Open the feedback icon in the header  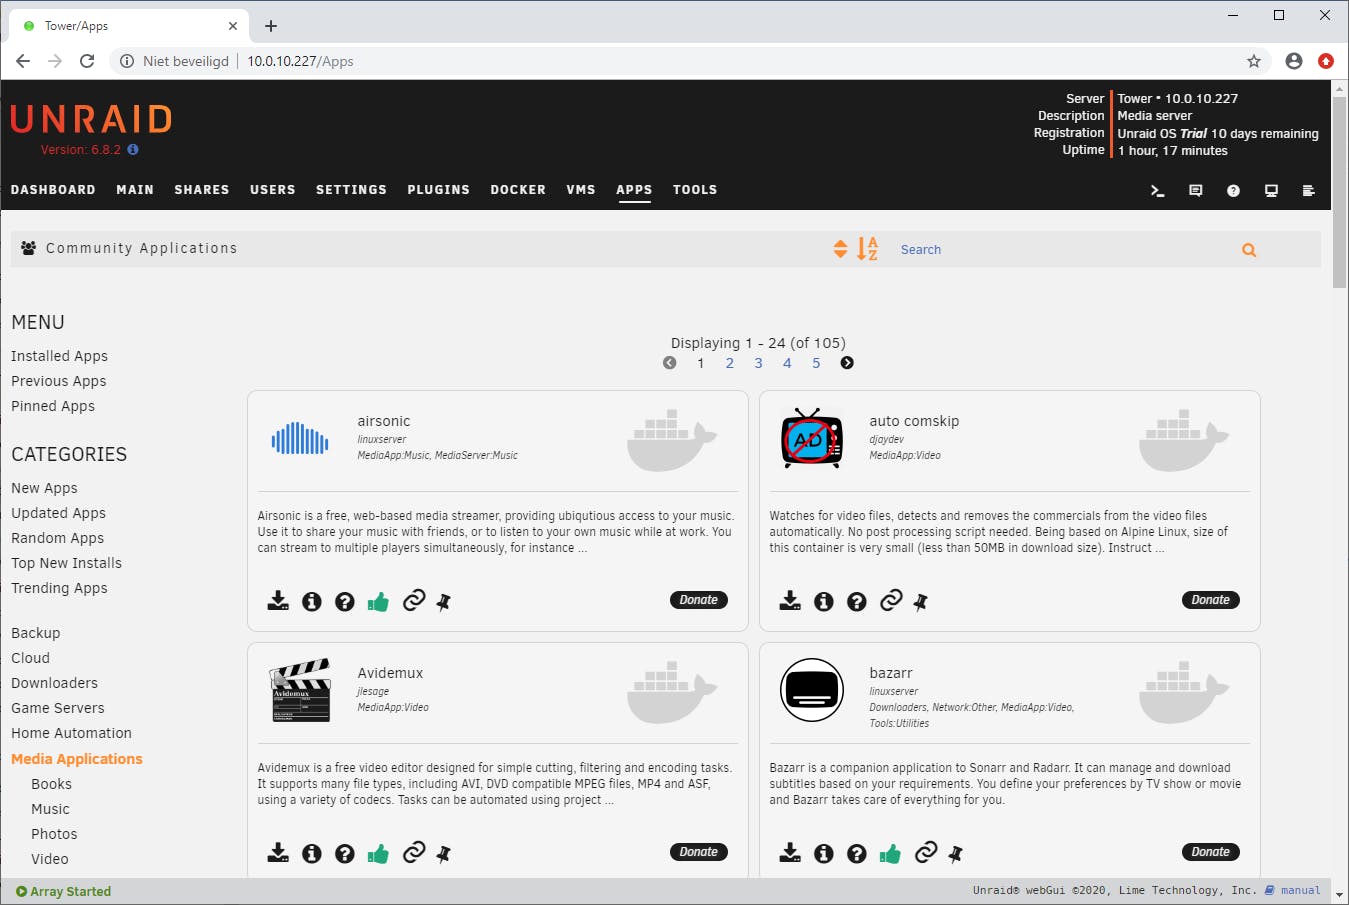coord(1196,190)
